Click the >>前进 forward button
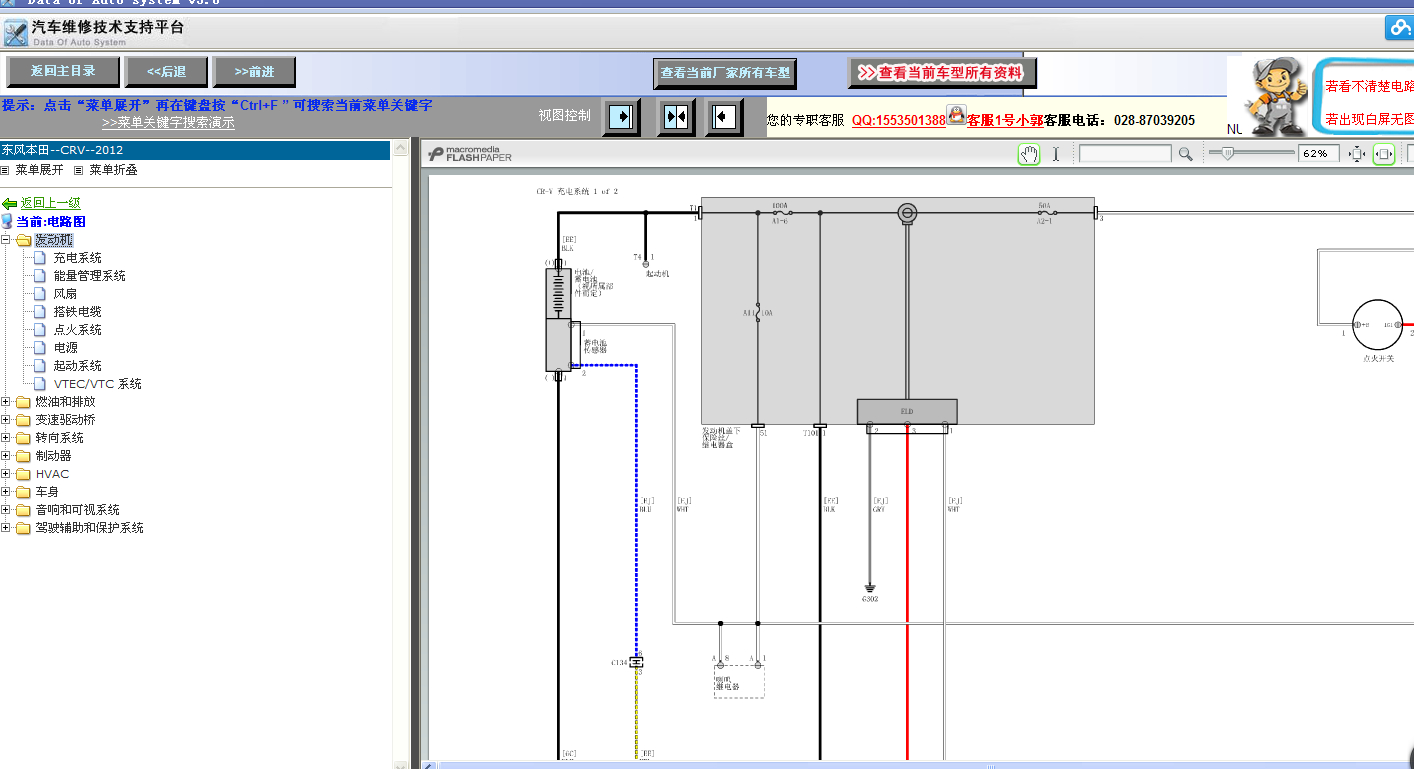This screenshot has width=1414, height=769. pyautogui.click(x=254, y=72)
